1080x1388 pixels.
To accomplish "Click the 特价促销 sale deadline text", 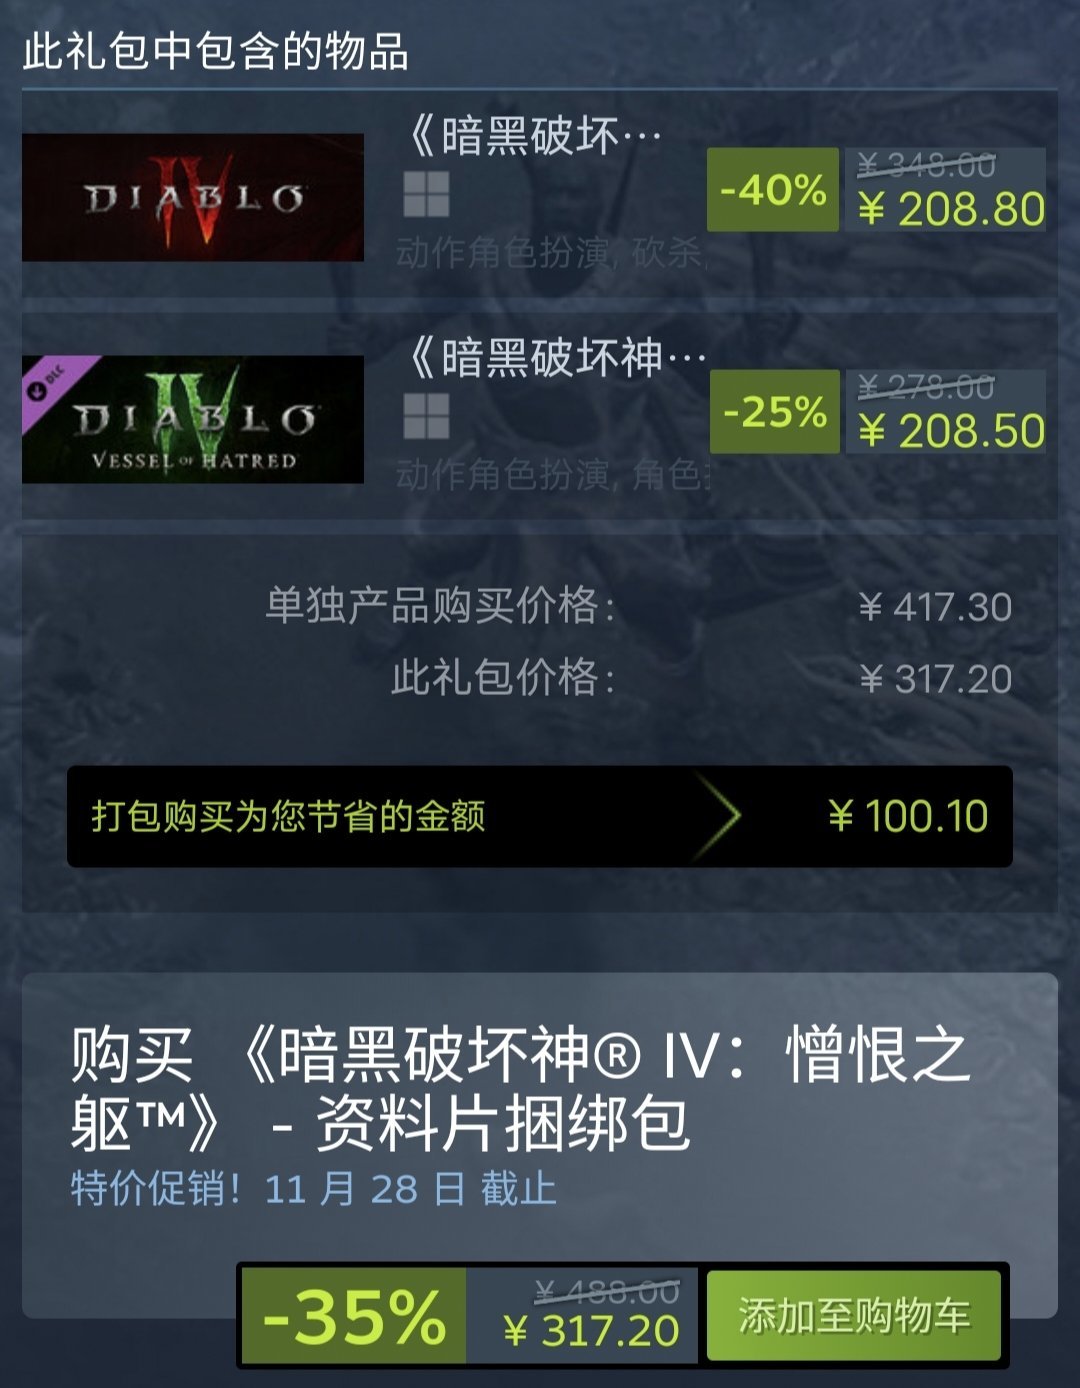I will (x=313, y=1189).
